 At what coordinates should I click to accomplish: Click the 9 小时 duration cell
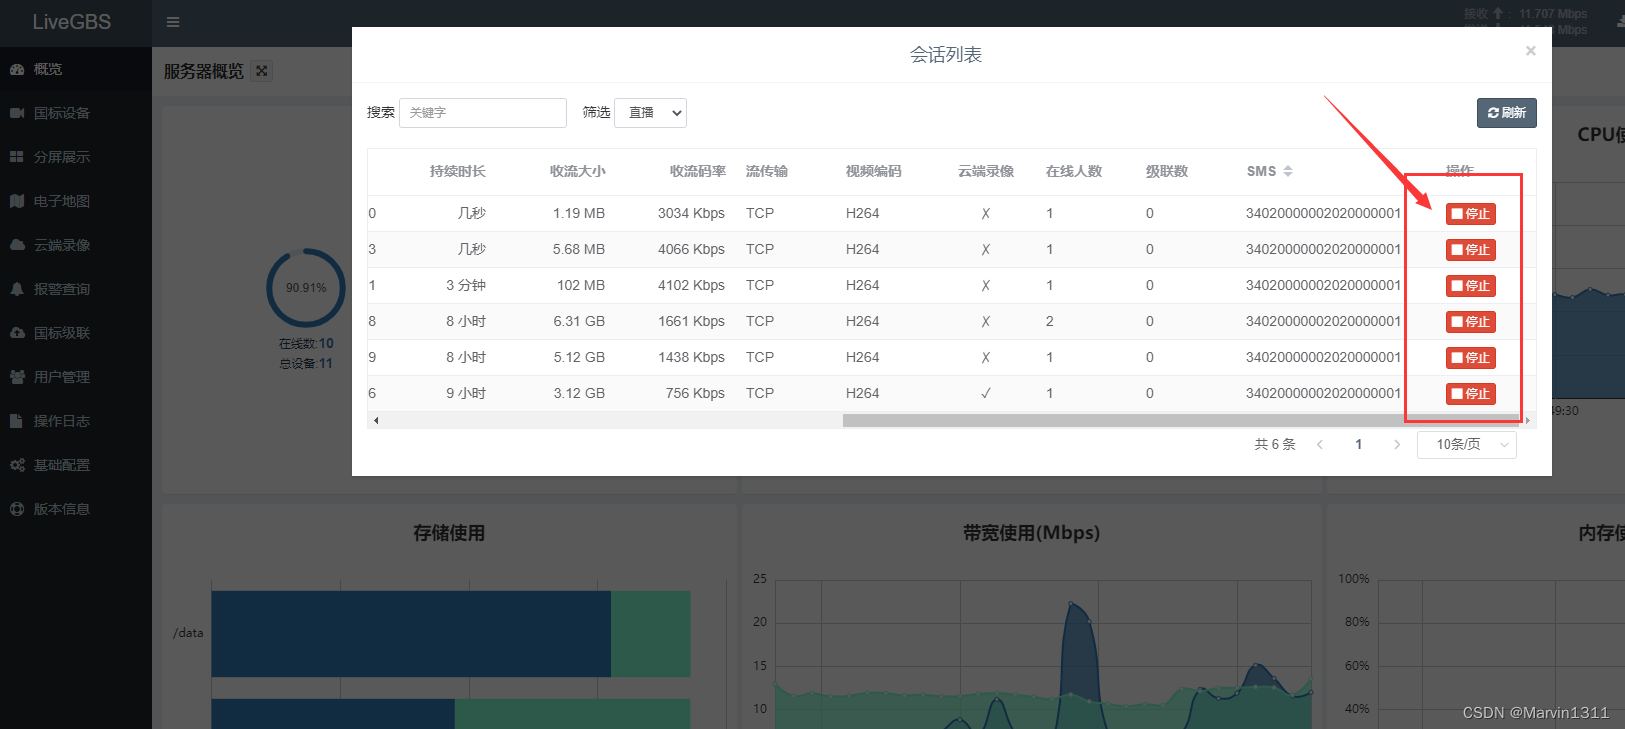point(466,393)
